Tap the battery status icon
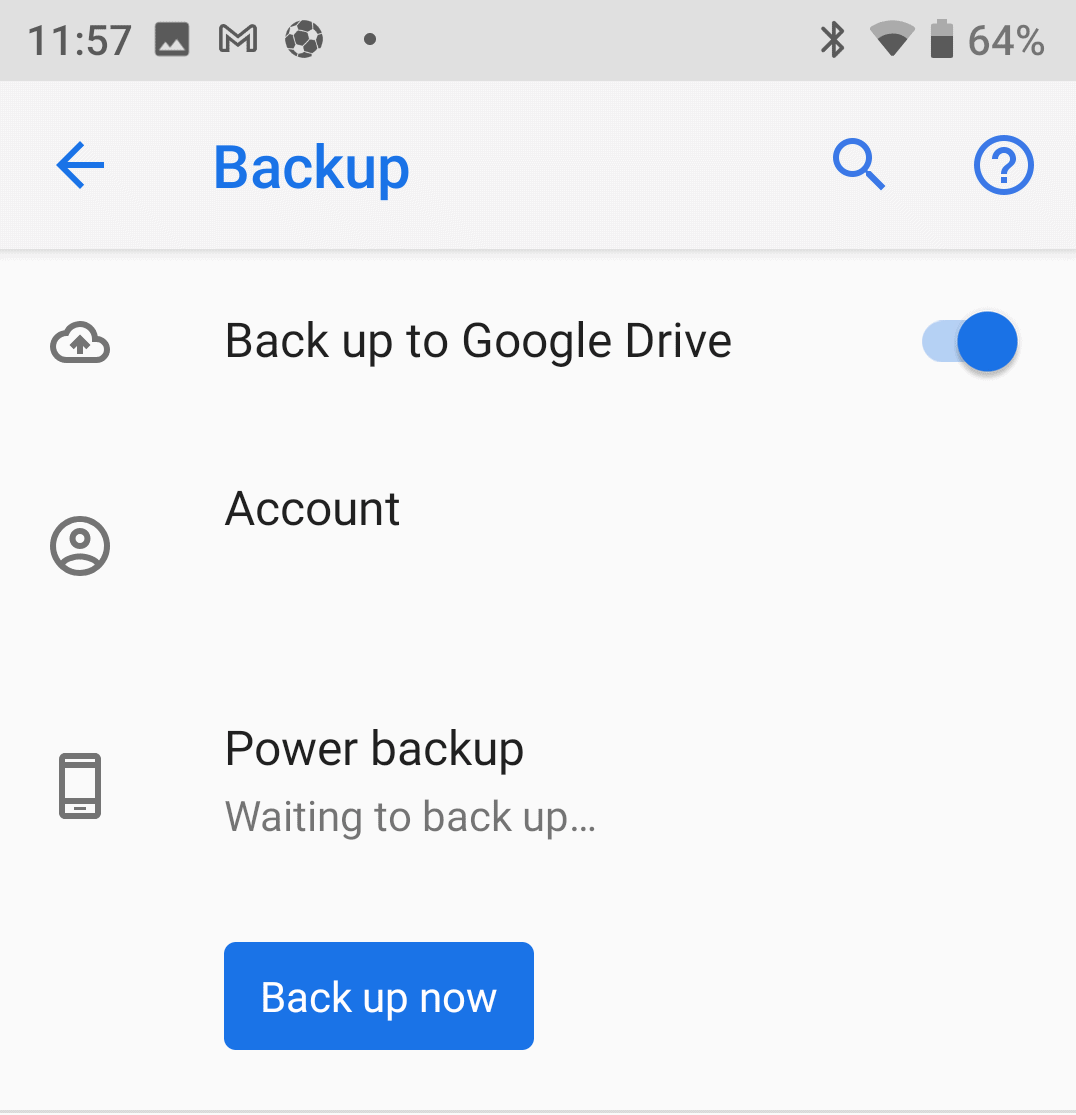The width and height of the screenshot is (1076, 1115). coord(942,39)
